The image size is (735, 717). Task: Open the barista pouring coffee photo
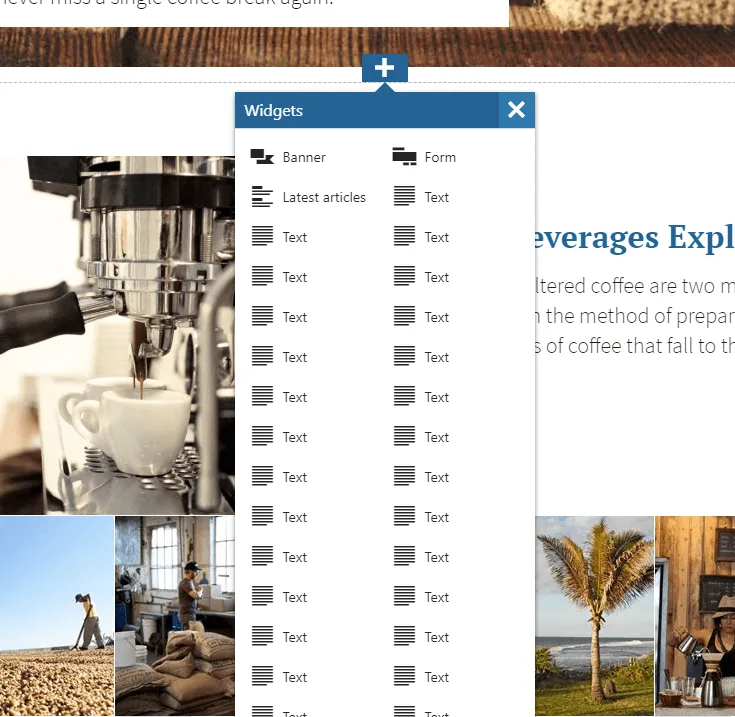click(x=695, y=616)
